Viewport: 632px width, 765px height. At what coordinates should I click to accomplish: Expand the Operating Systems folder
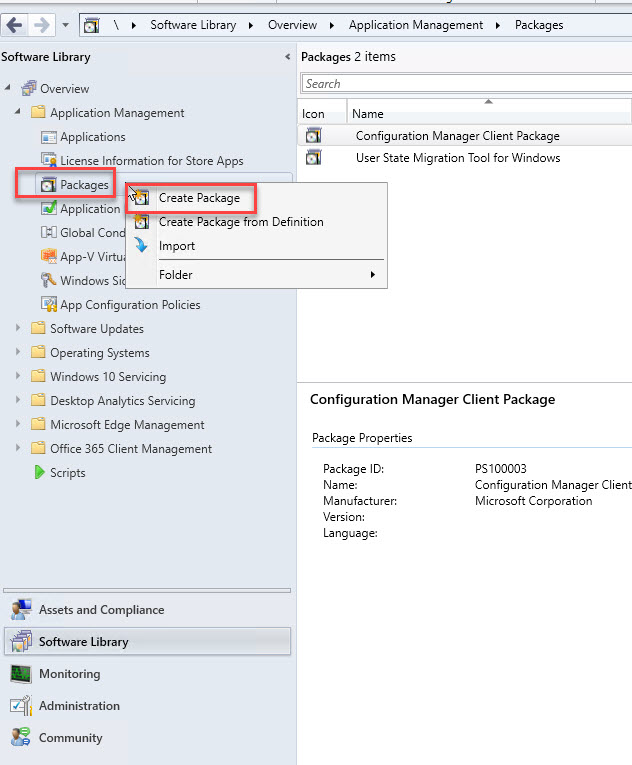coord(18,353)
